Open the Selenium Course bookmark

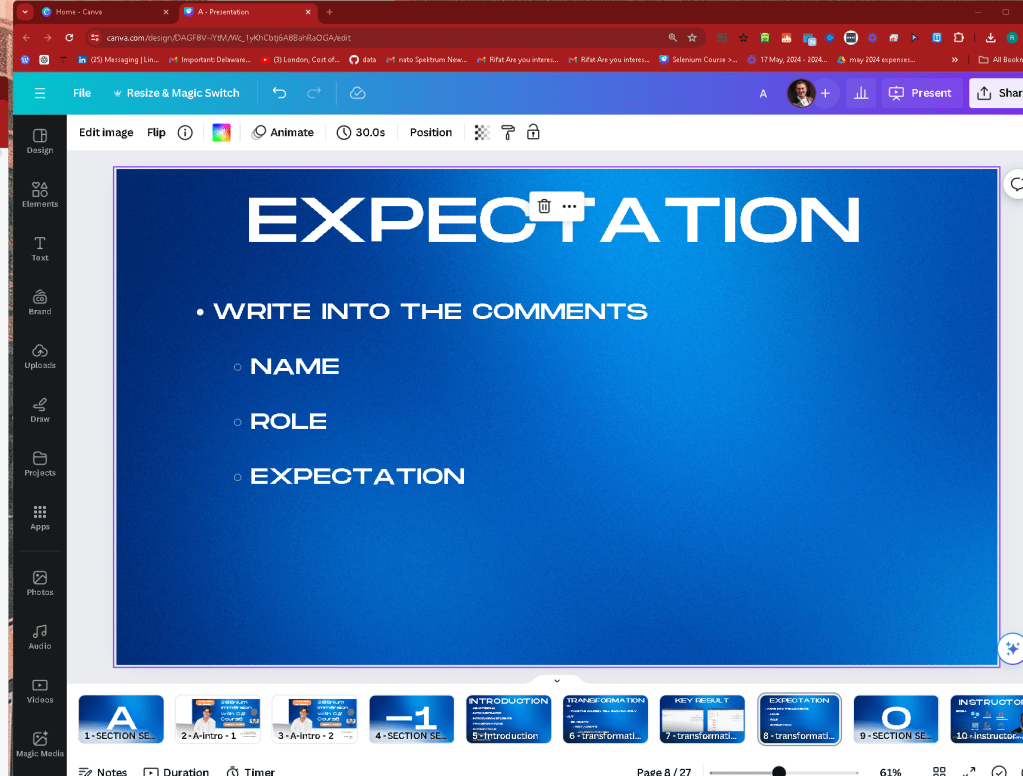pyautogui.click(x=698, y=59)
